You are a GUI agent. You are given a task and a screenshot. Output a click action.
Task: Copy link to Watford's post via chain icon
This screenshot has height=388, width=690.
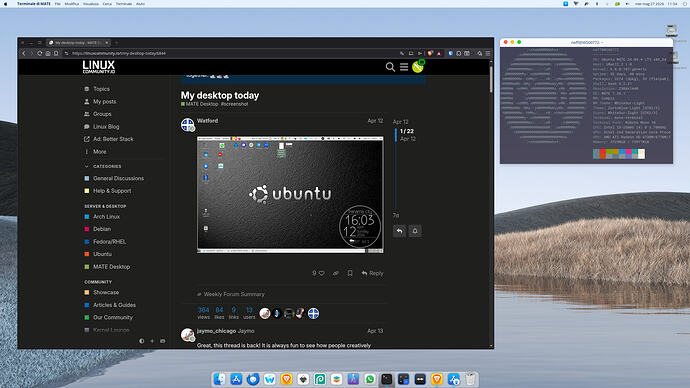pos(336,273)
